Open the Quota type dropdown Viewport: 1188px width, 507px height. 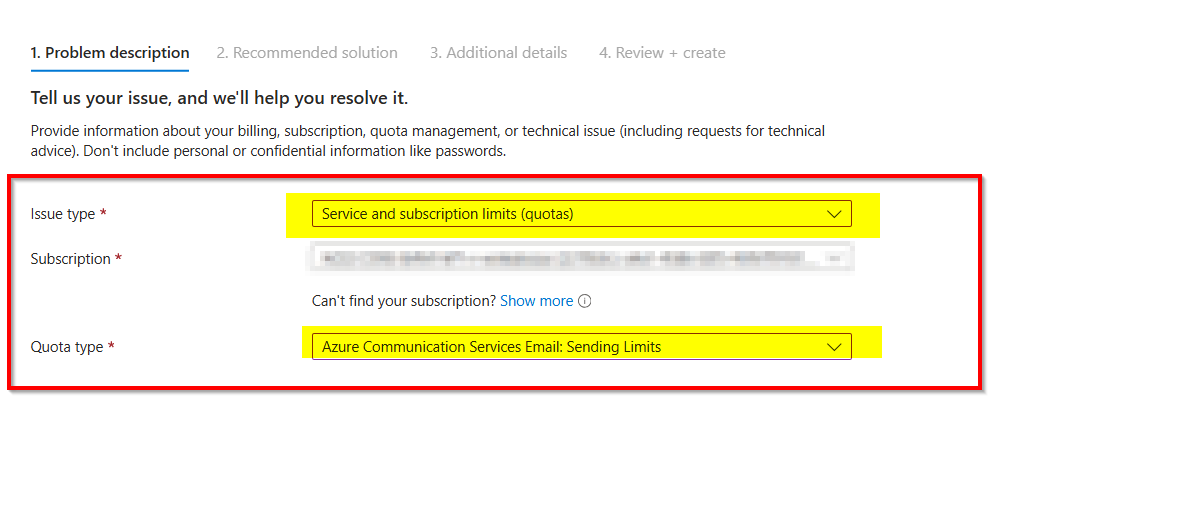point(582,347)
